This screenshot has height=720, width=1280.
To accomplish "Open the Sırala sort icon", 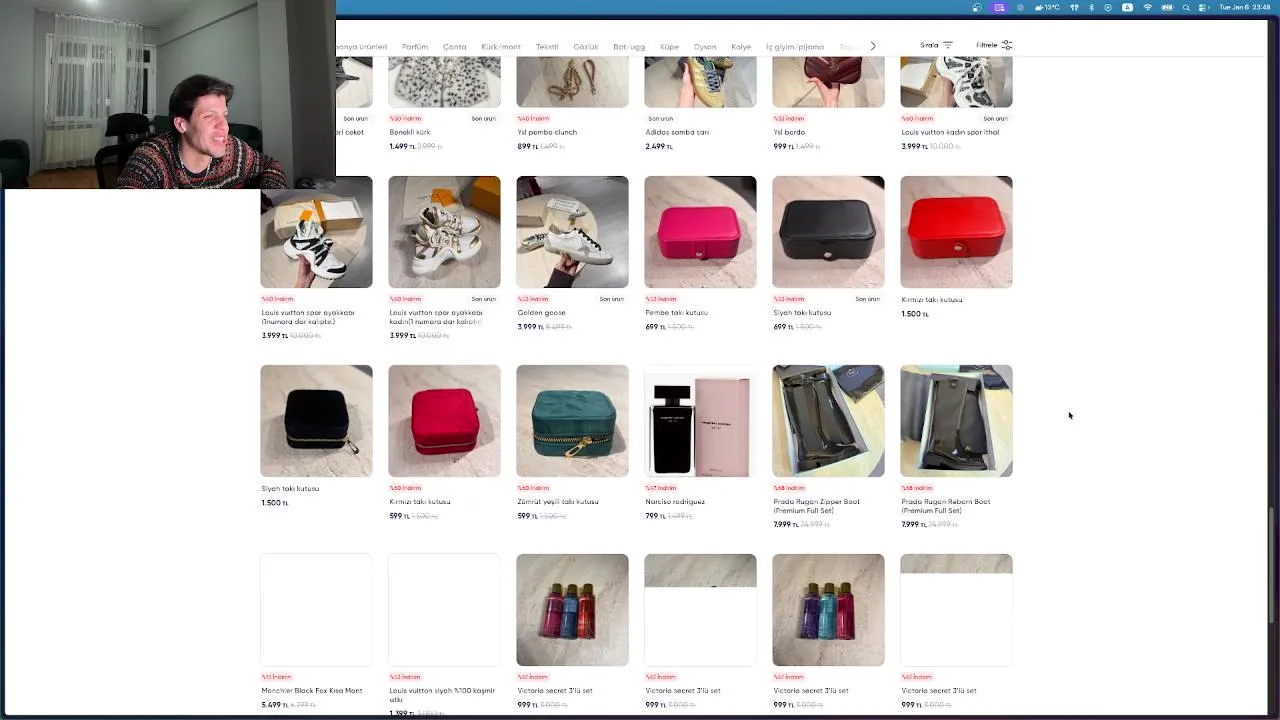I will [x=948, y=45].
